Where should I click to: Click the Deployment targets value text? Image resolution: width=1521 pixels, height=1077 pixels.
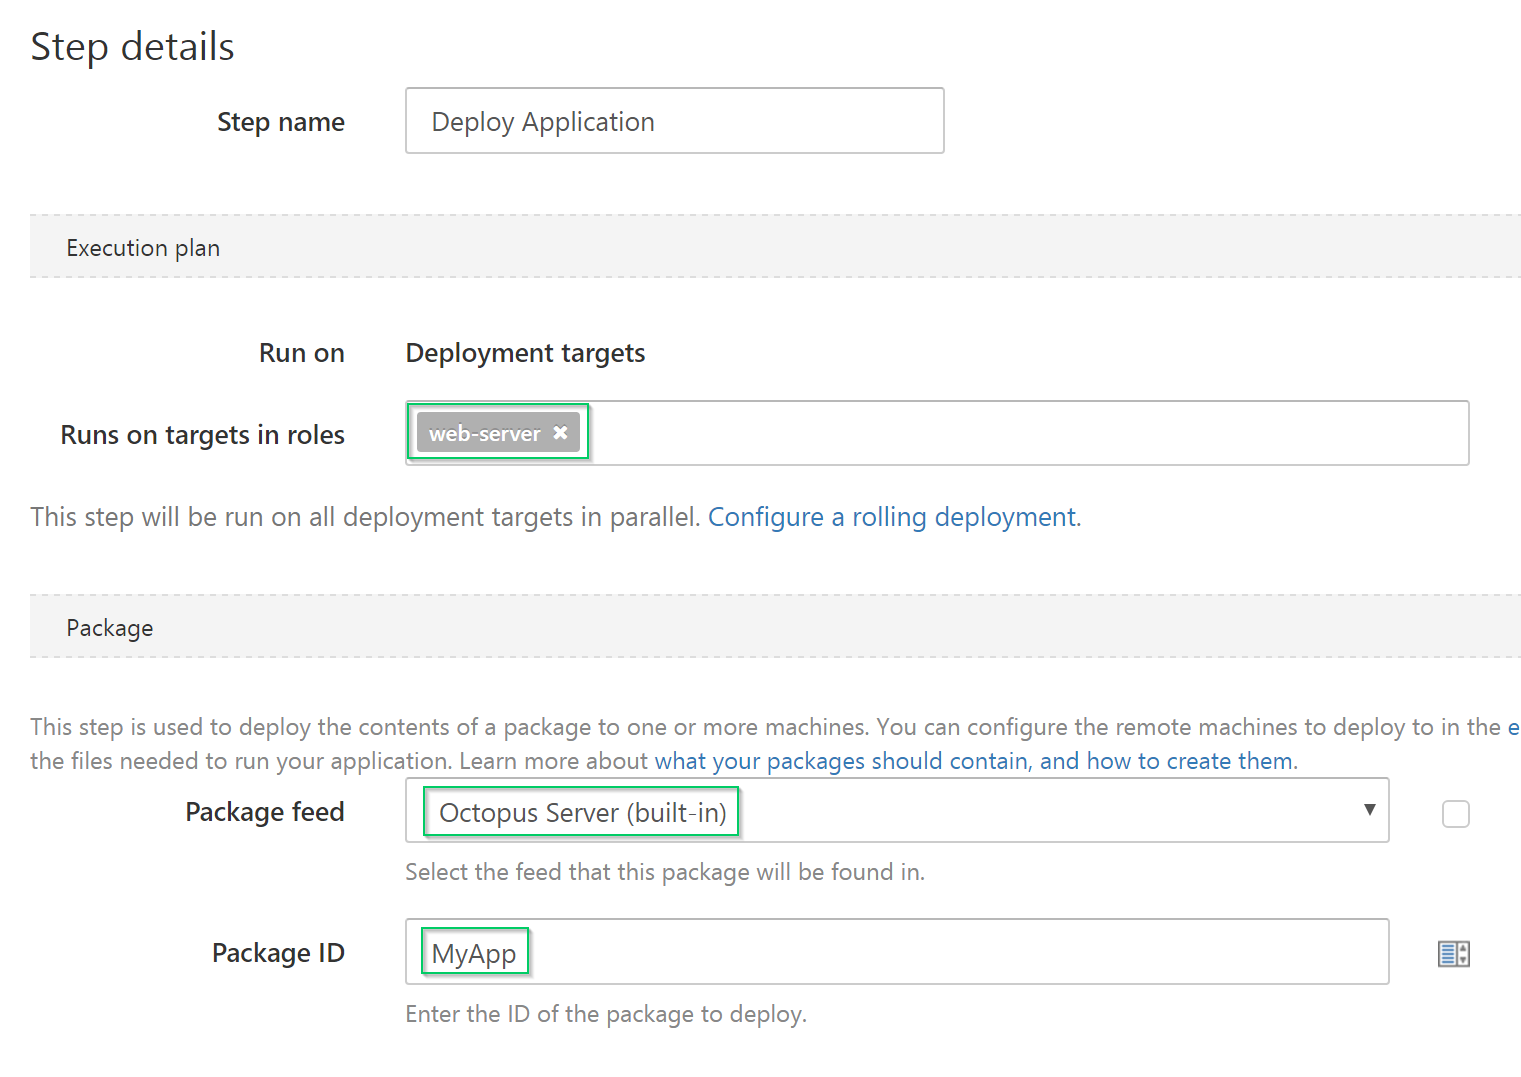coord(525,353)
